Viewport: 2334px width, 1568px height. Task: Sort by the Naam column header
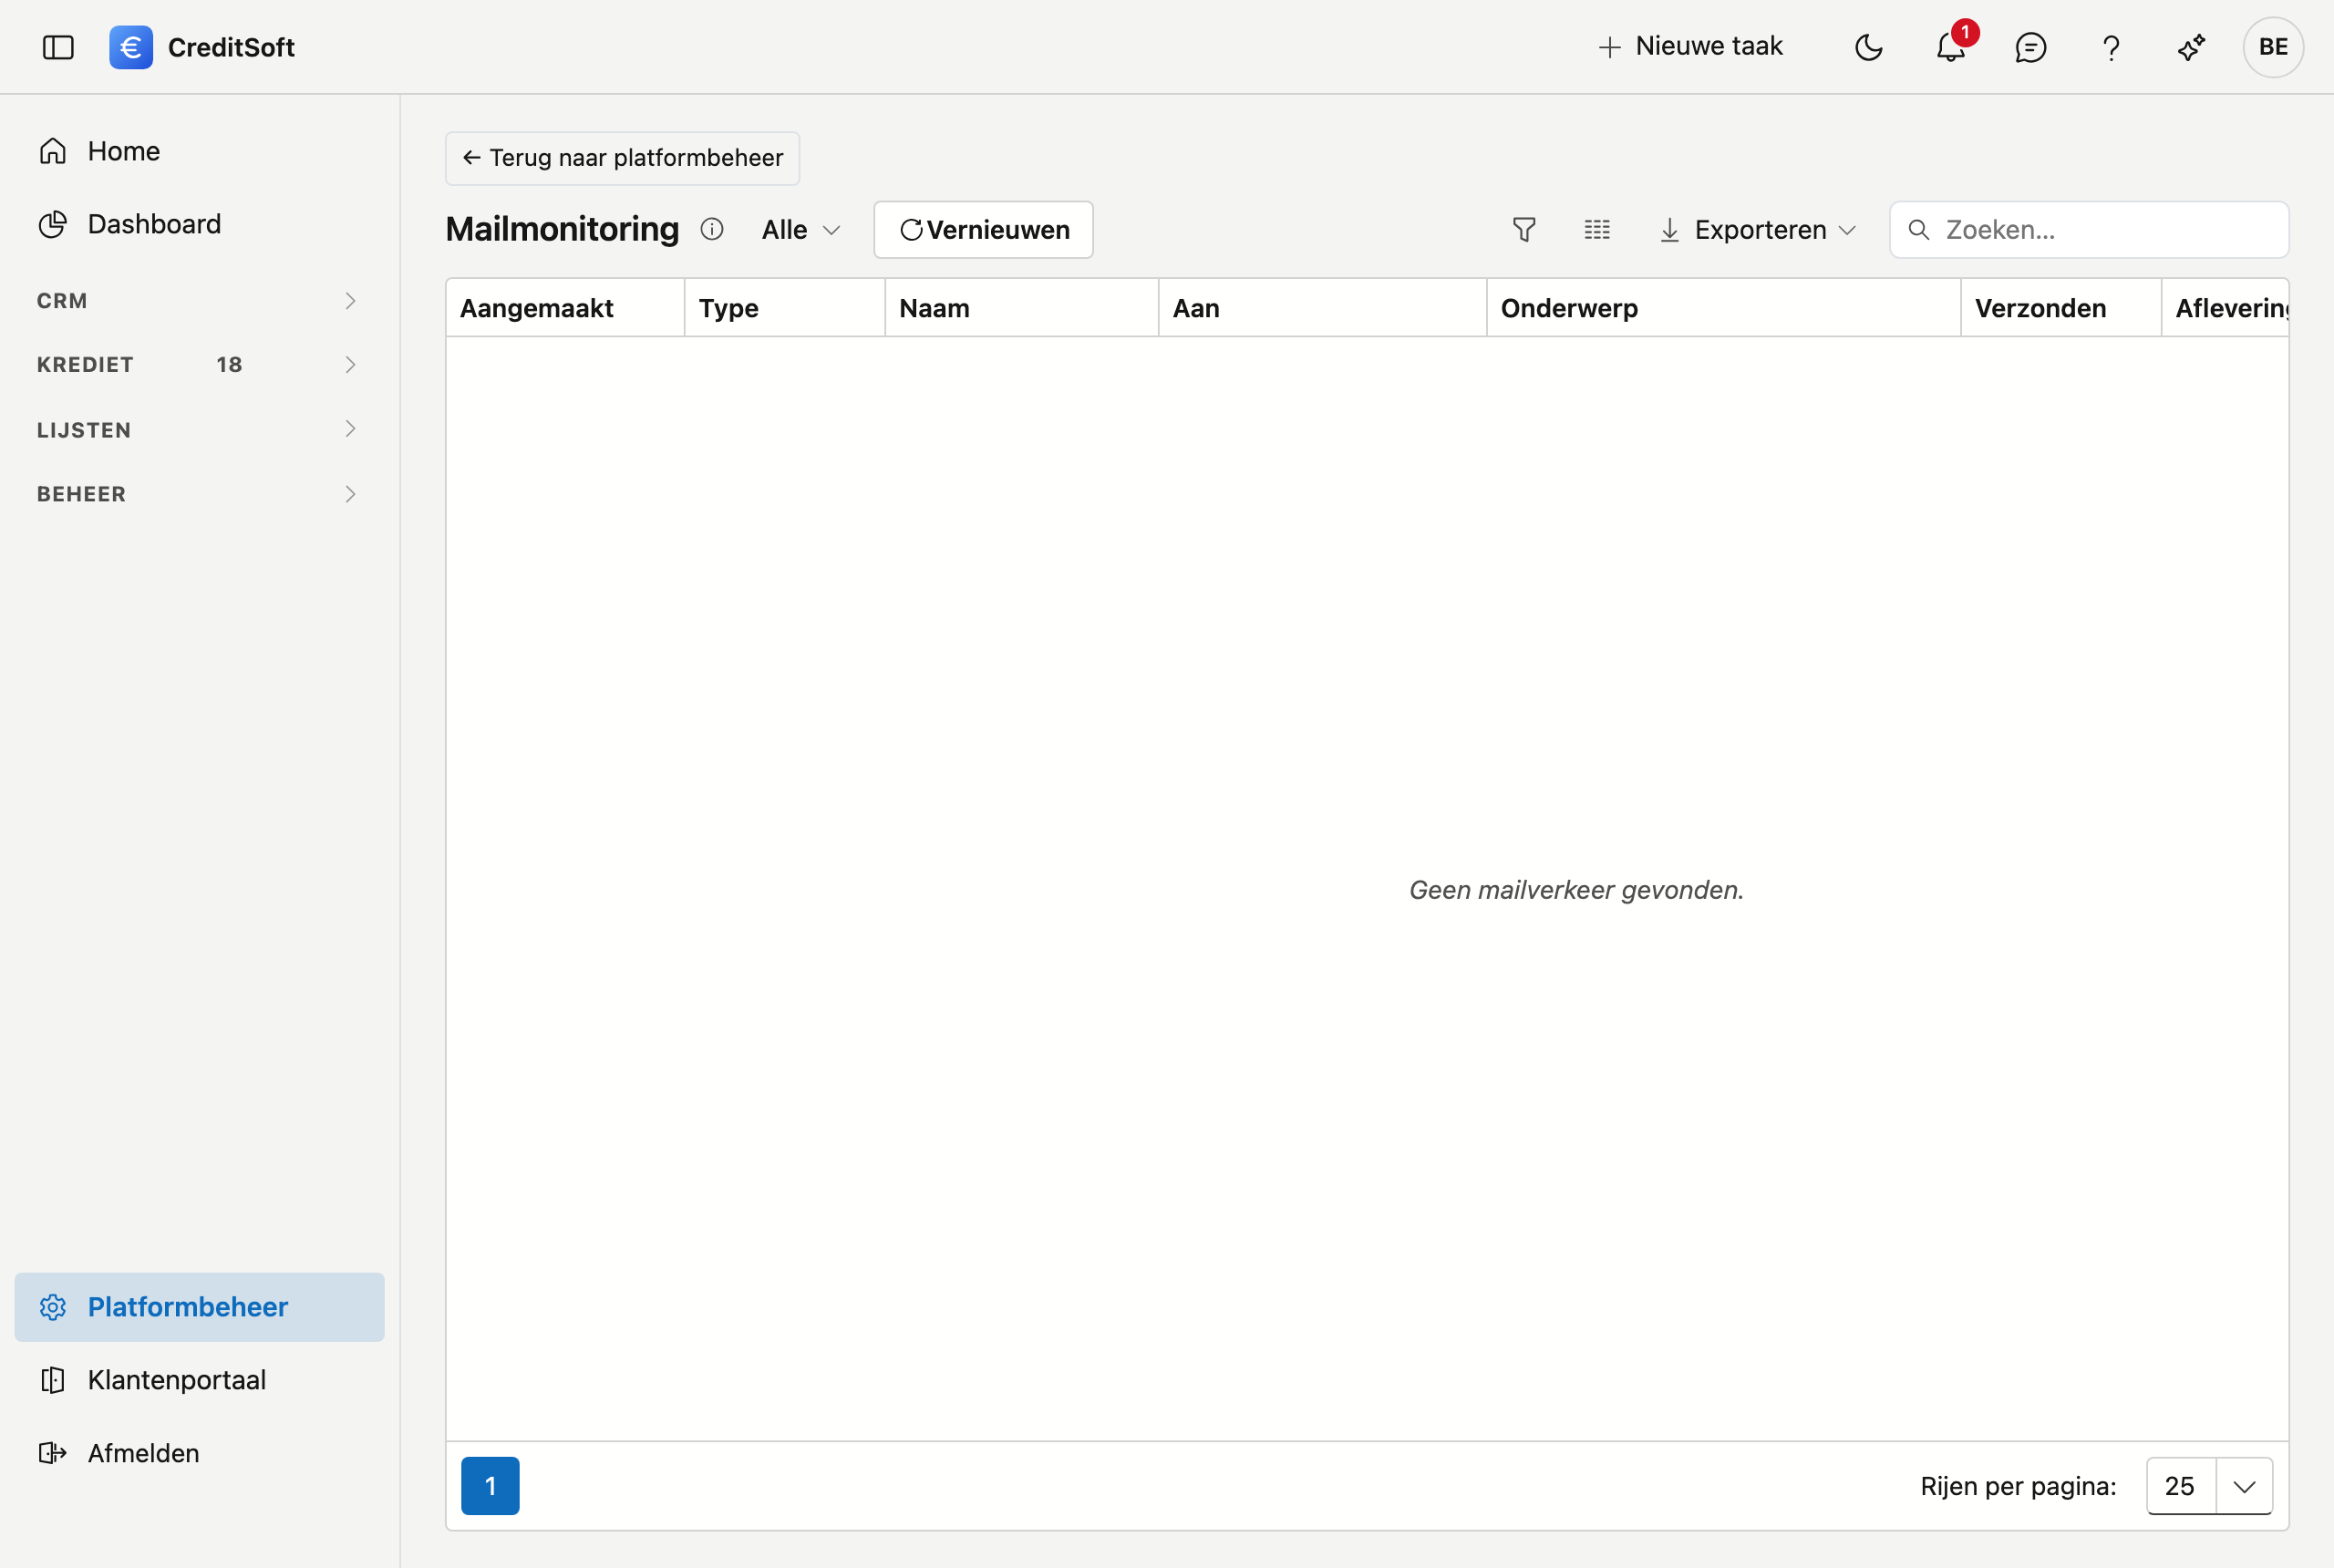click(1022, 308)
